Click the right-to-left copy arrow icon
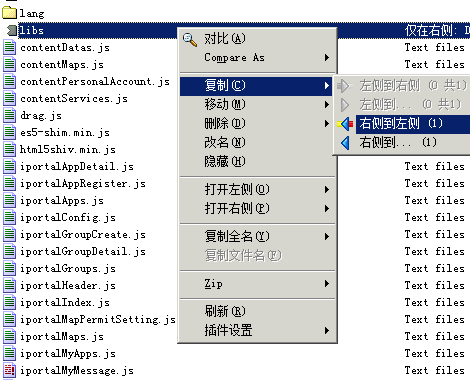The image size is (470, 380). click(x=345, y=124)
